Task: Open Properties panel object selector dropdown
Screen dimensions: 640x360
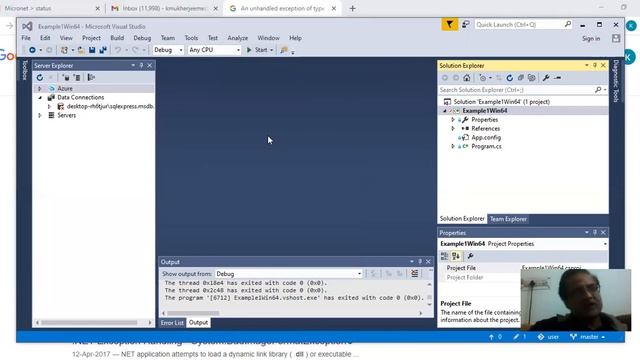Action: (x=605, y=244)
